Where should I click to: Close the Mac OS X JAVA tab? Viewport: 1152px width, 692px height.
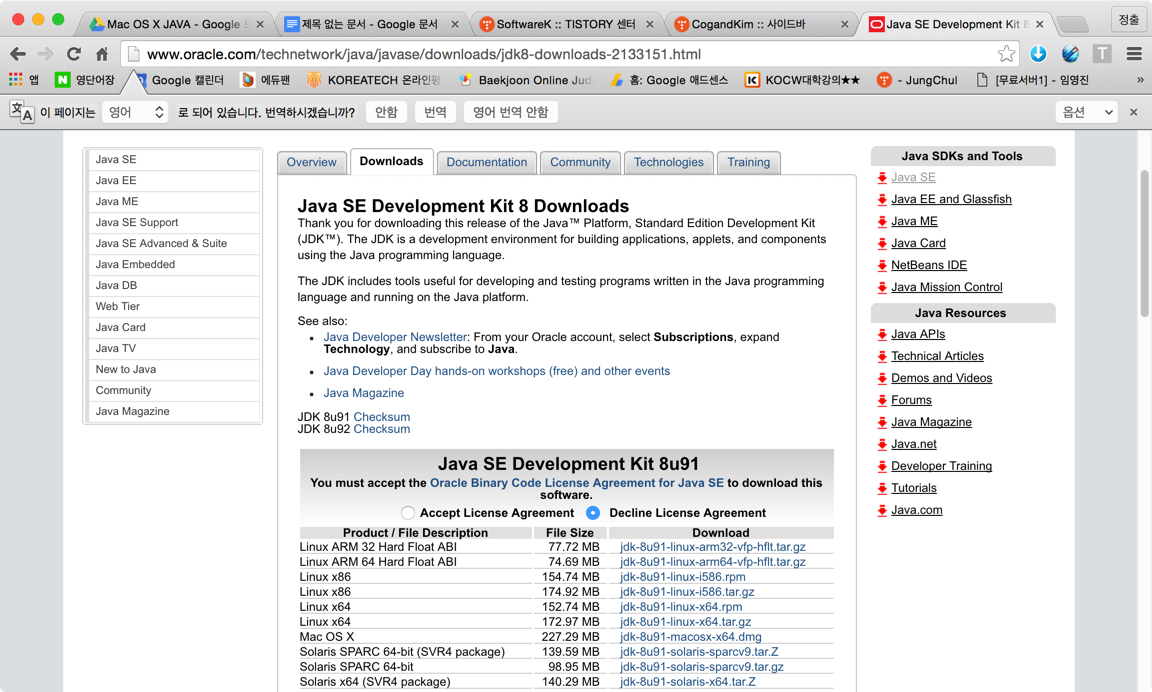tap(260, 24)
